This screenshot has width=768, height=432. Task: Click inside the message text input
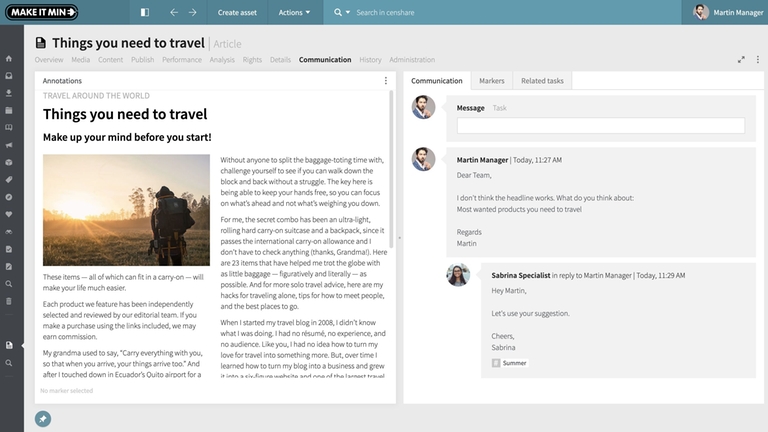tap(600, 125)
